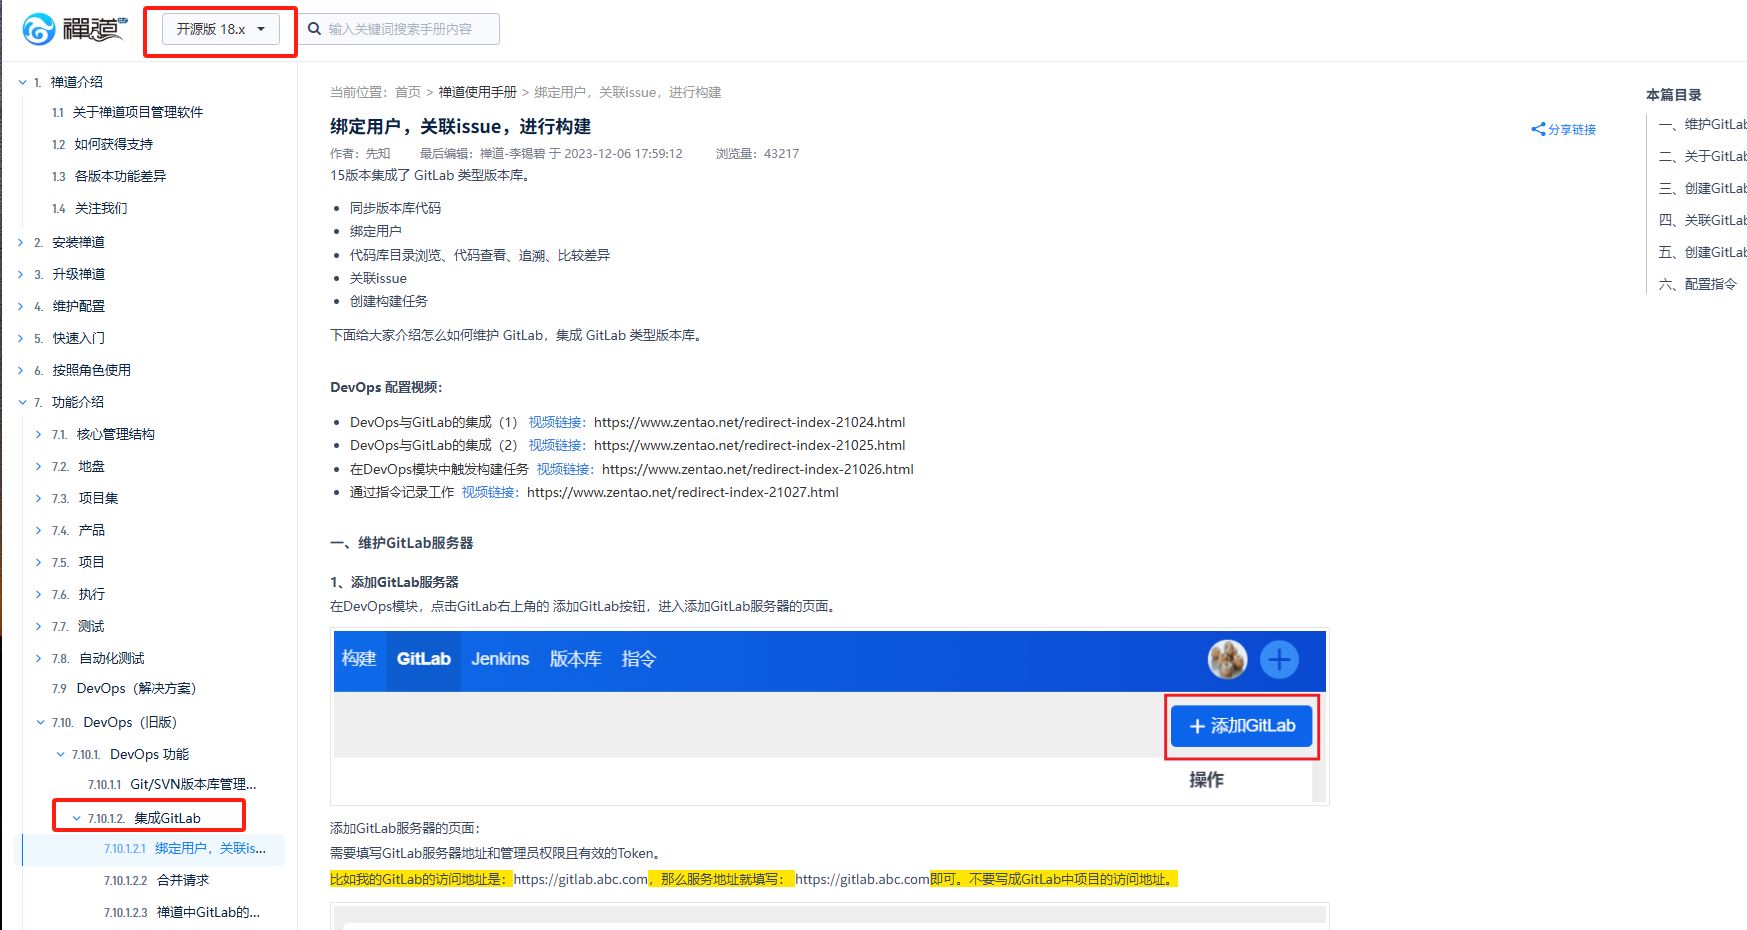Click the 分享链接 link
This screenshot has height=930, width=1747.
tap(1572, 130)
